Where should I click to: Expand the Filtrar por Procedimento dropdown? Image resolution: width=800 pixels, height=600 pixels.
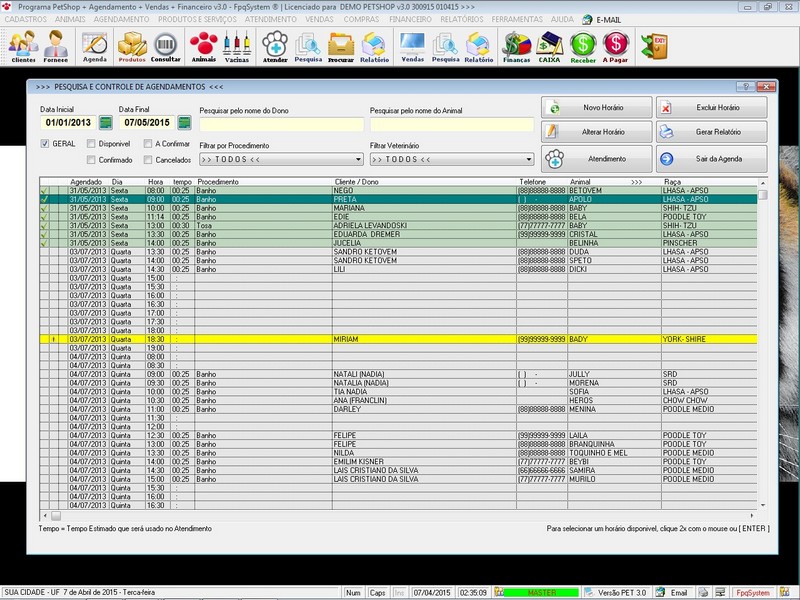tap(358, 159)
